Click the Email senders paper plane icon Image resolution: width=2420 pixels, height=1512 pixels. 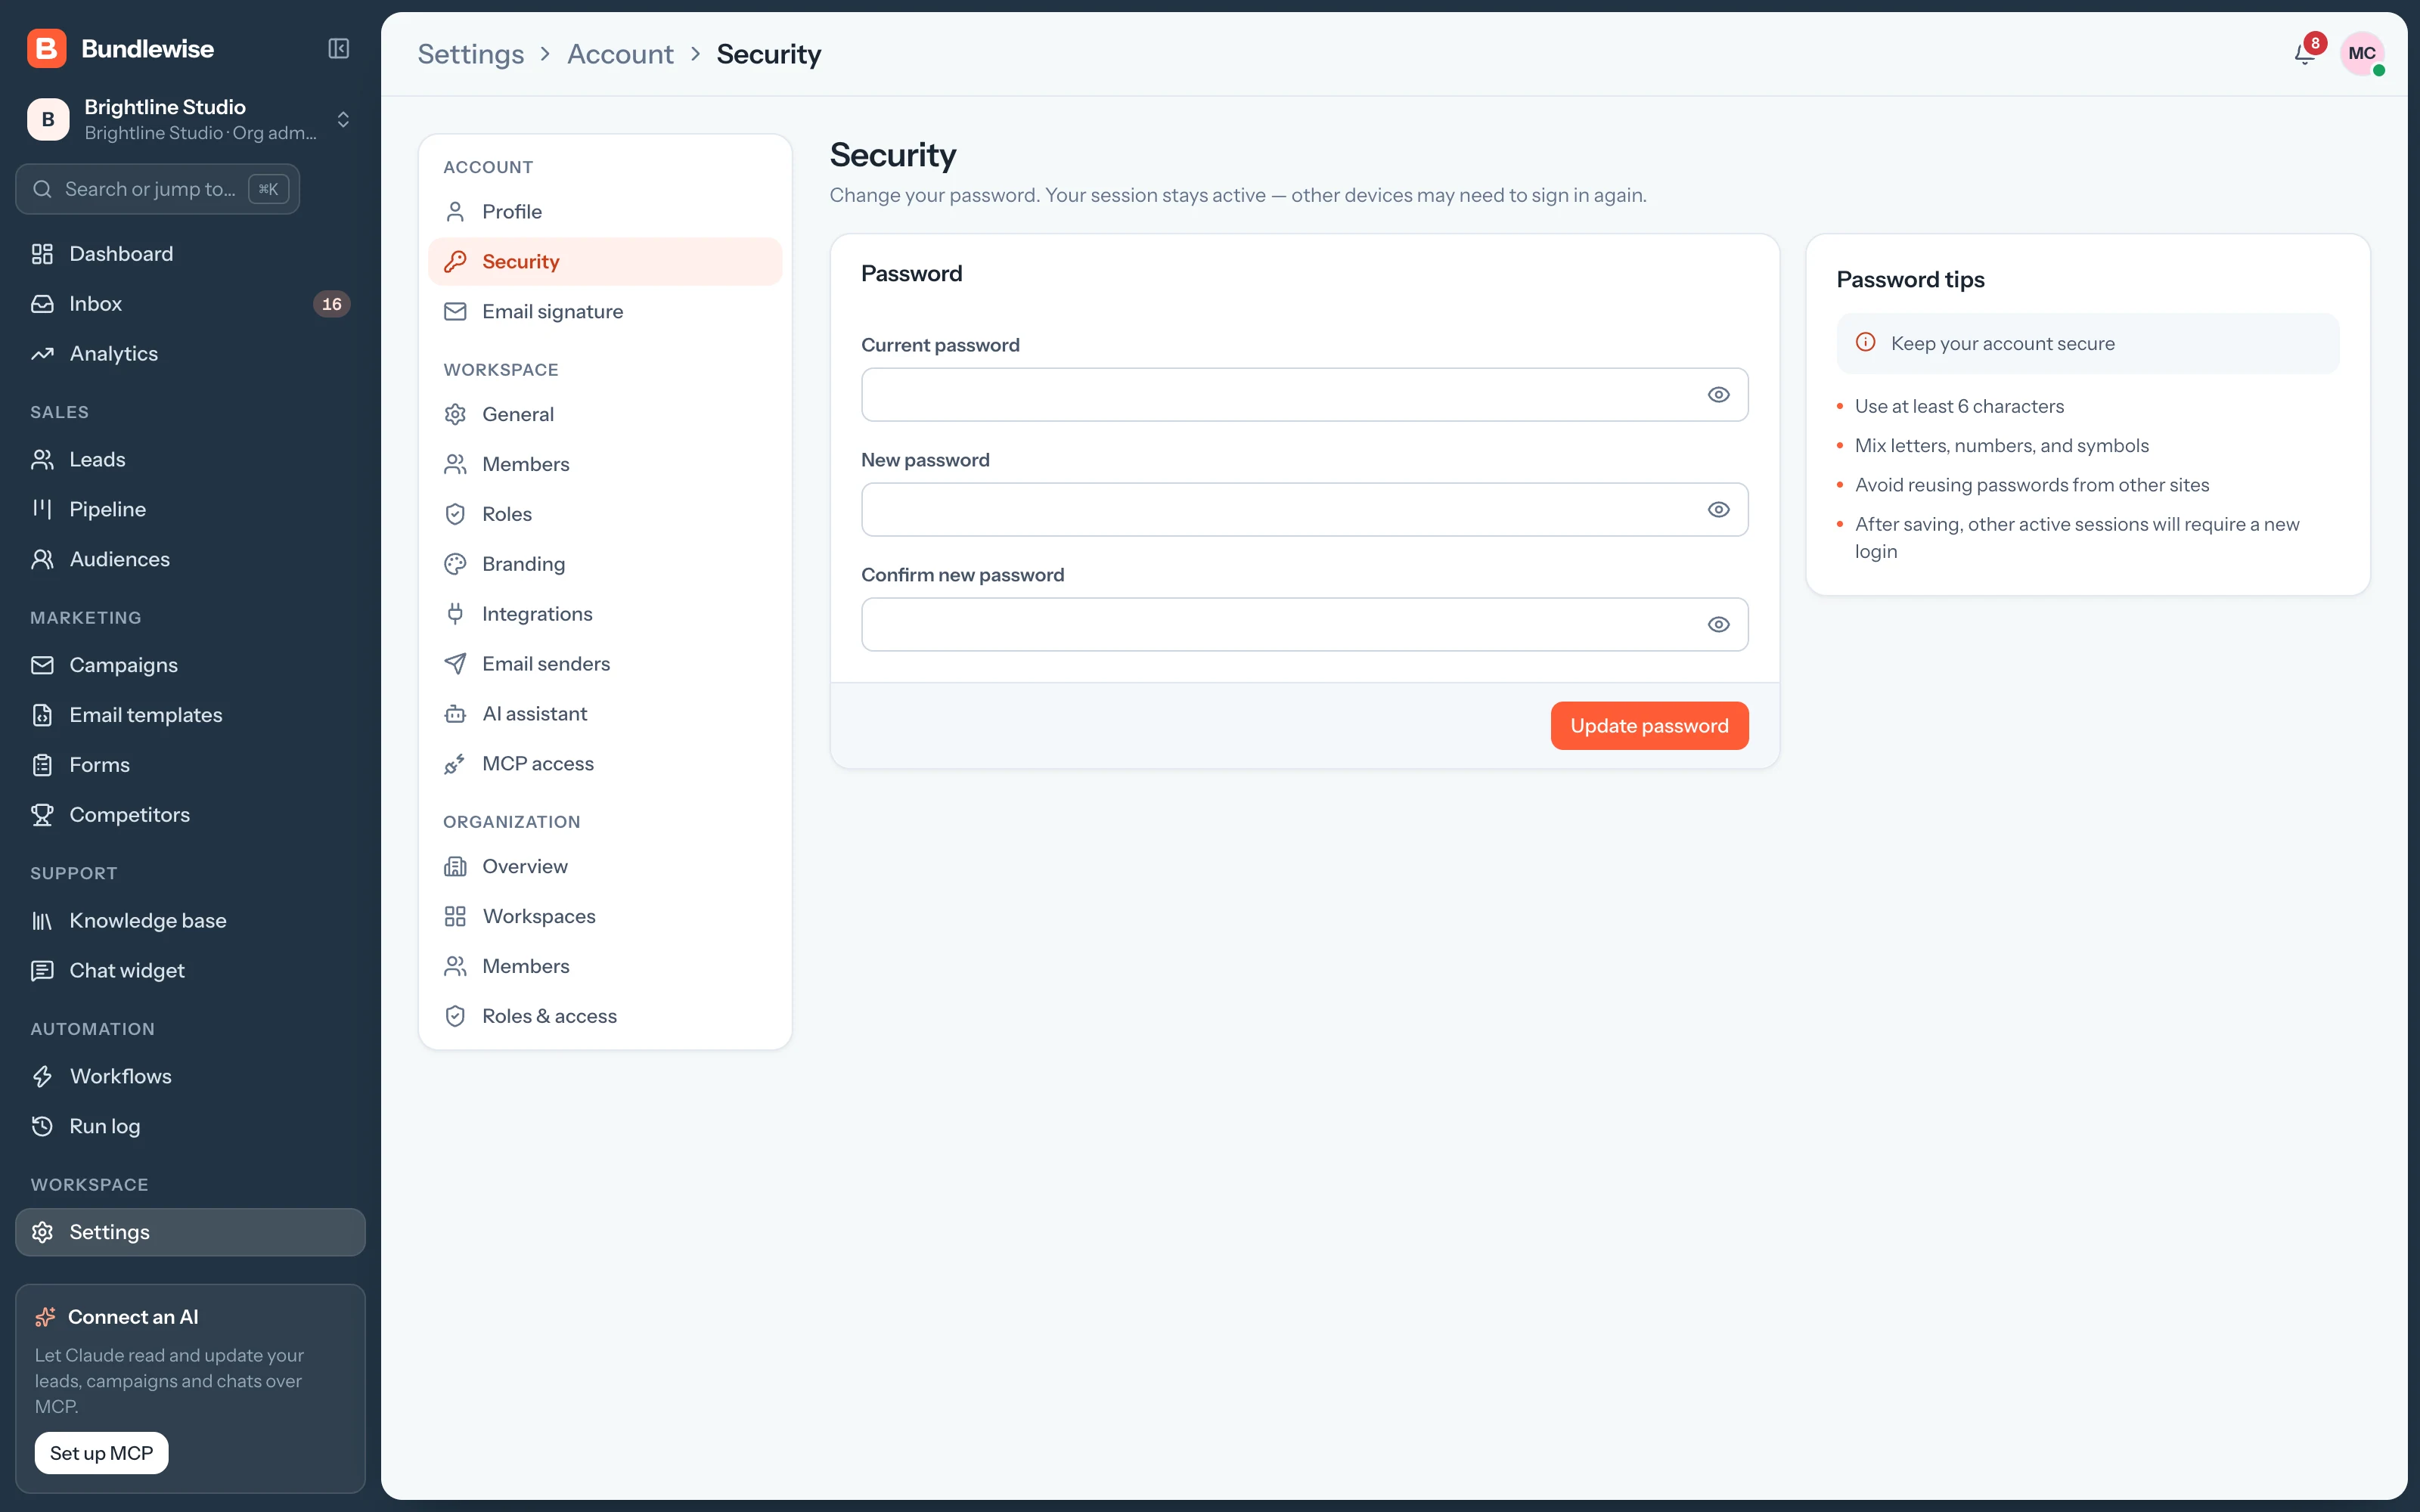click(455, 664)
